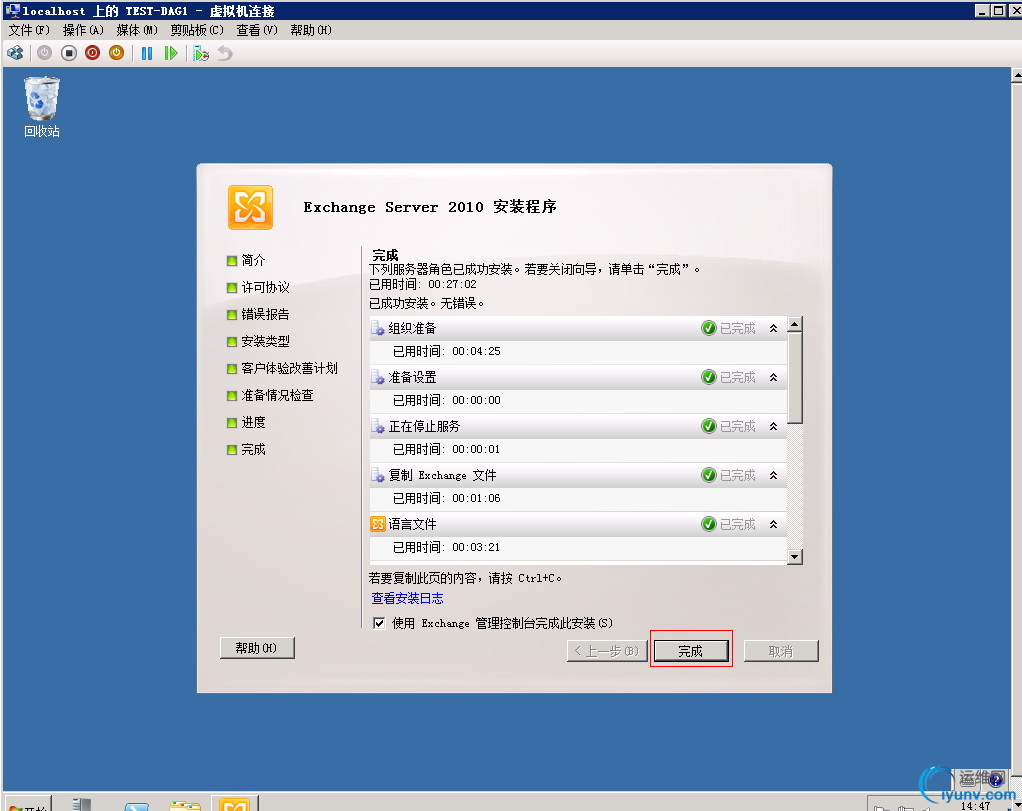
Task: Collapse the 组织准备 section chevron
Action: coord(773,328)
